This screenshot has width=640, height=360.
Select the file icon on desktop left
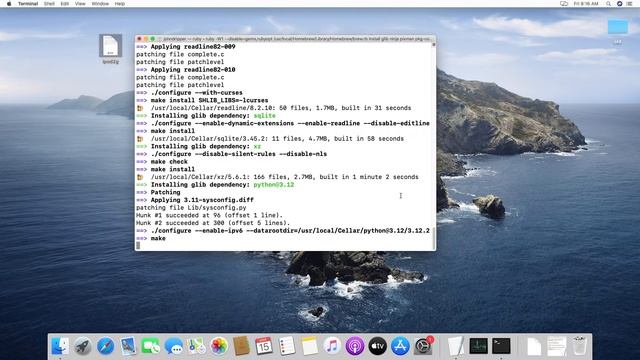point(110,46)
